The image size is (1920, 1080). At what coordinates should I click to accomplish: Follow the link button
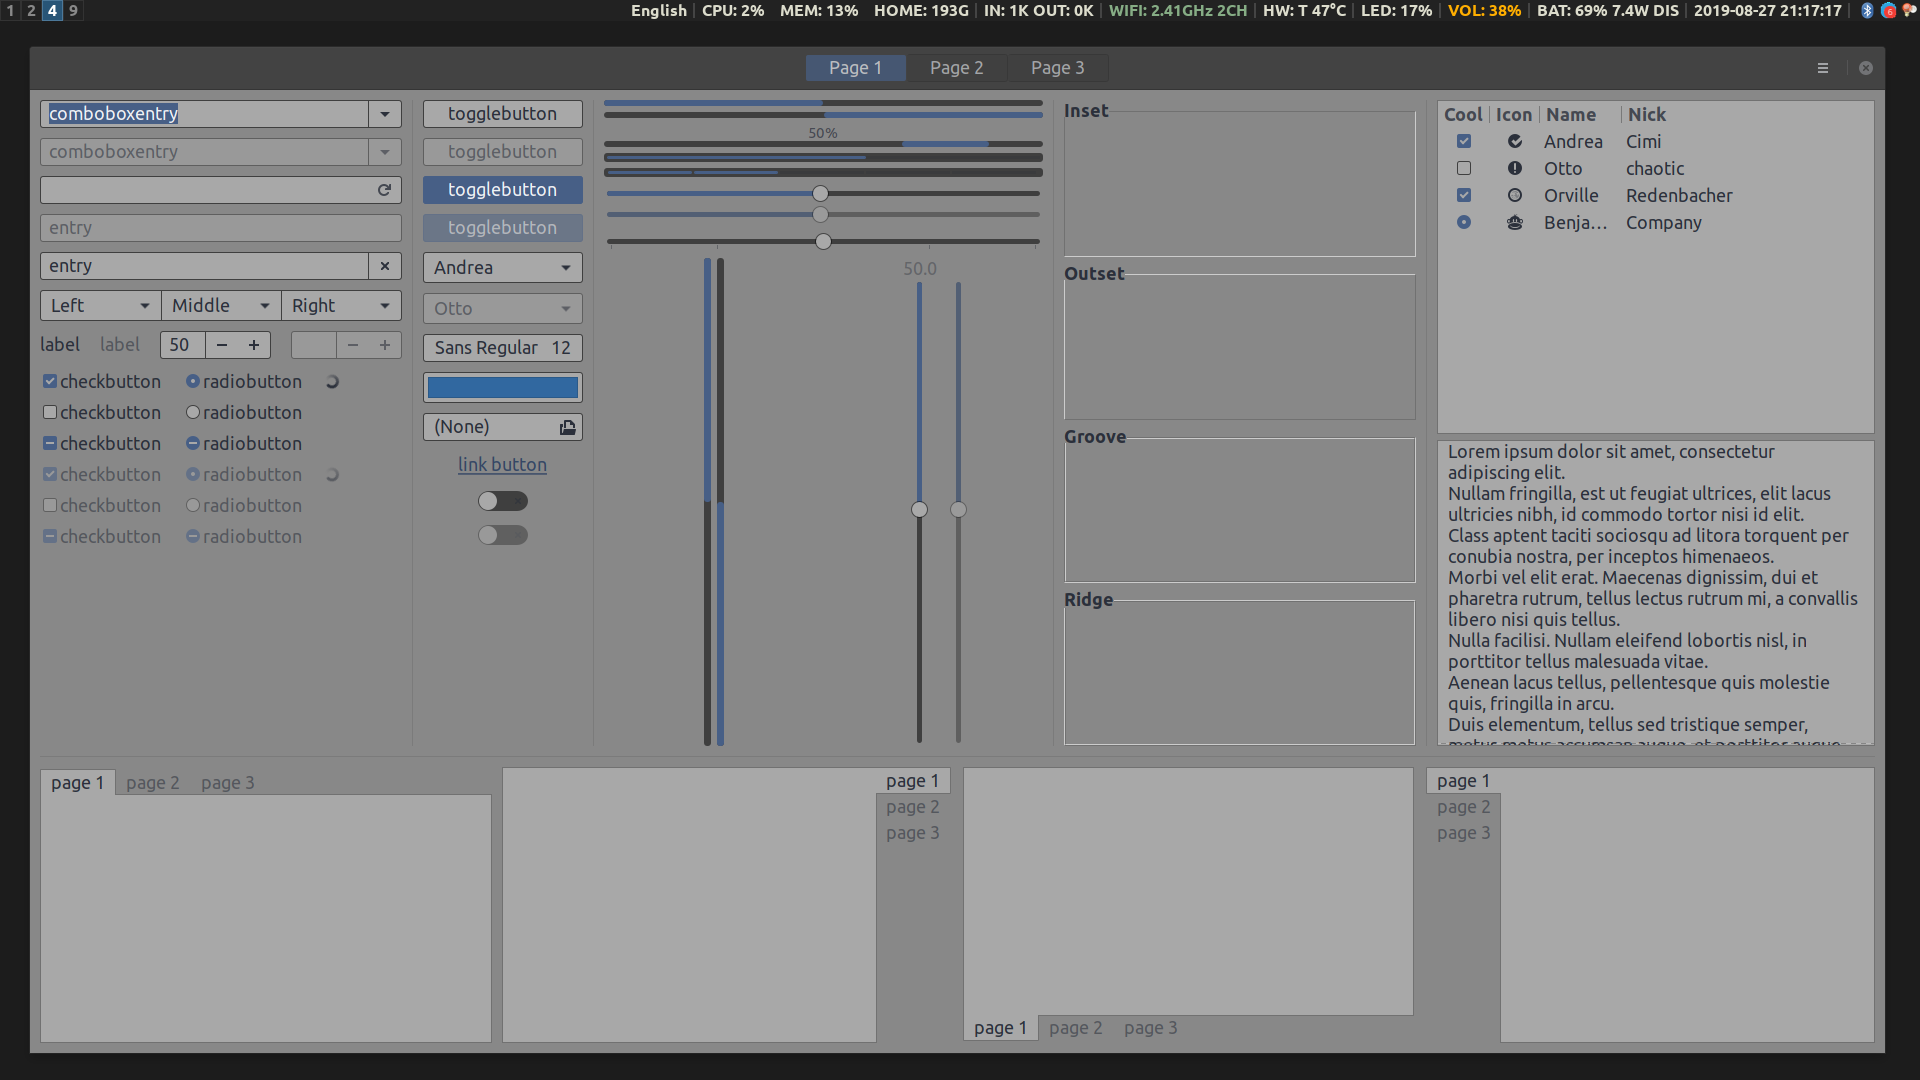pyautogui.click(x=503, y=465)
